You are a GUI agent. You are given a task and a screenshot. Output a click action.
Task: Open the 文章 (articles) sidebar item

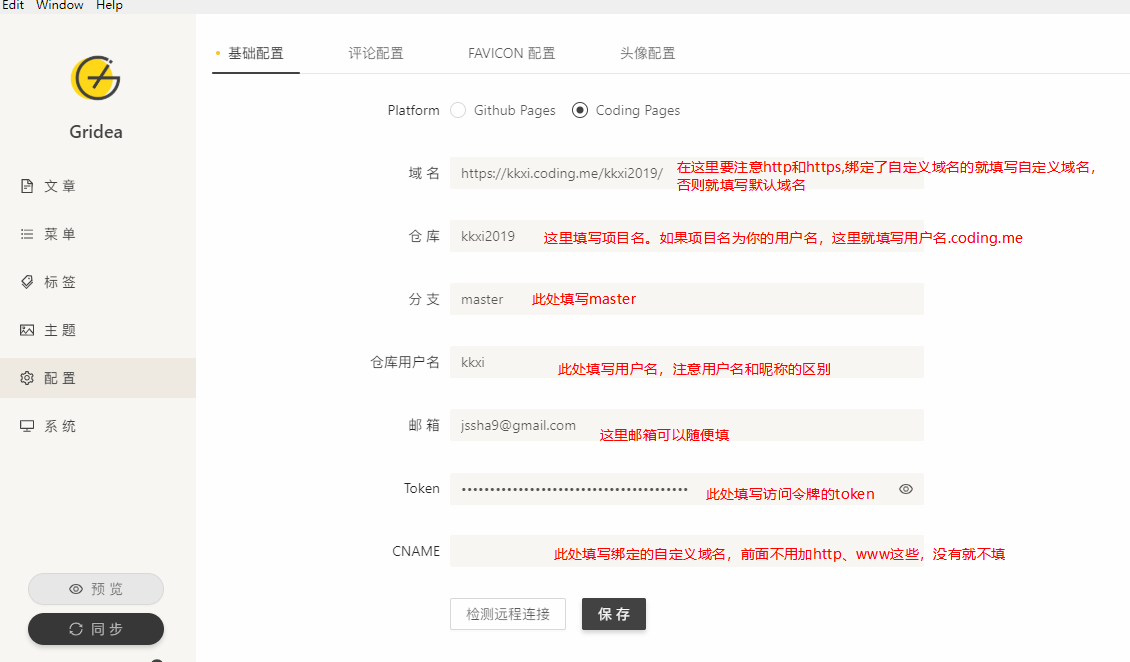point(98,186)
